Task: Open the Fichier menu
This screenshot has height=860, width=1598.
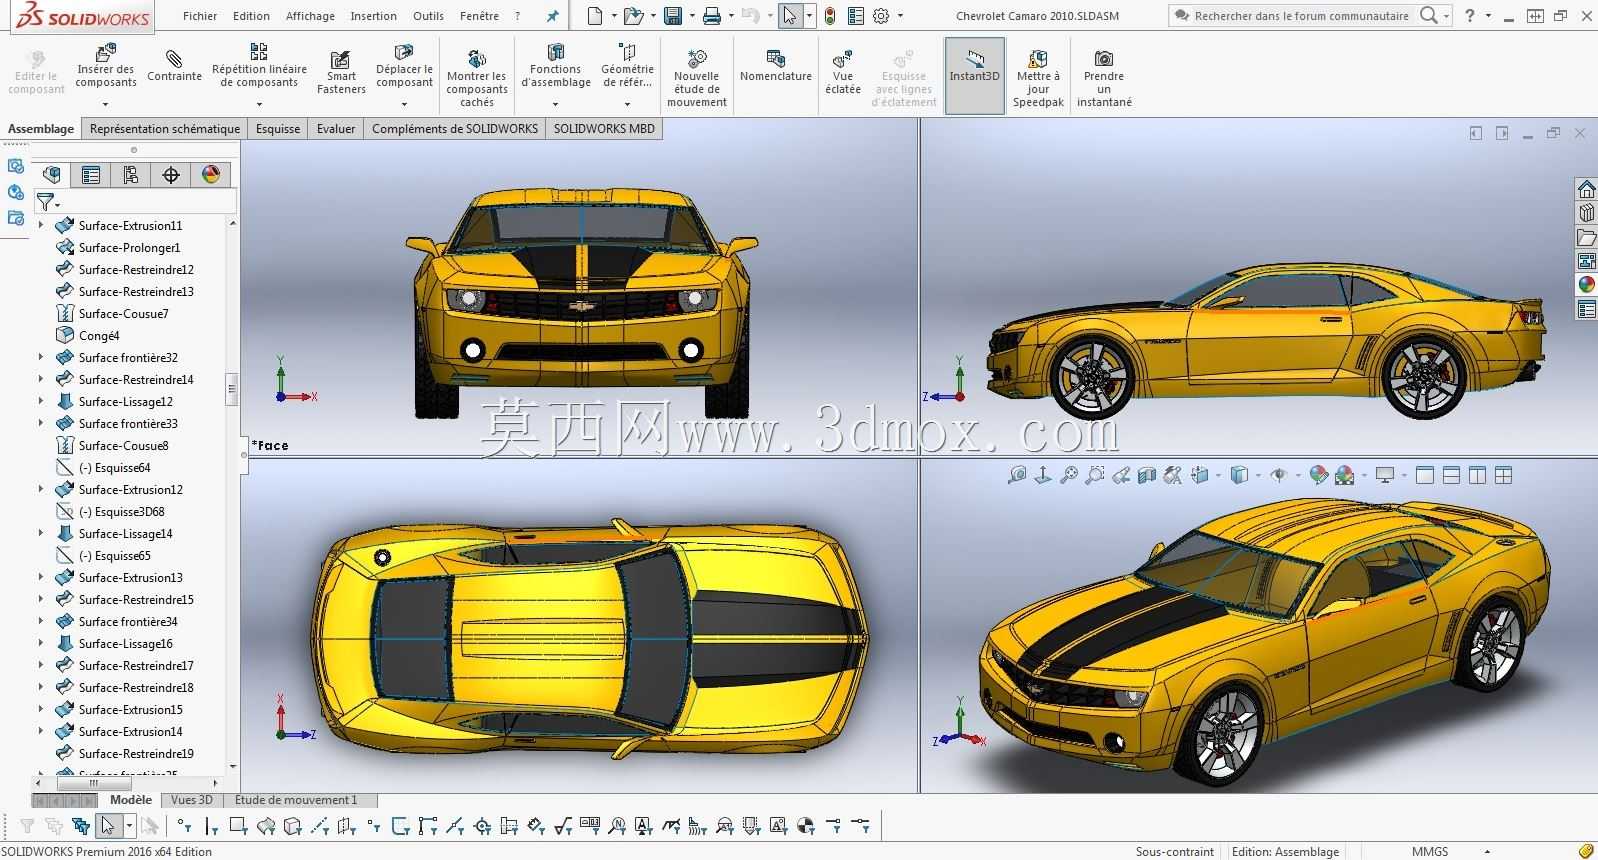Action: pyautogui.click(x=200, y=16)
